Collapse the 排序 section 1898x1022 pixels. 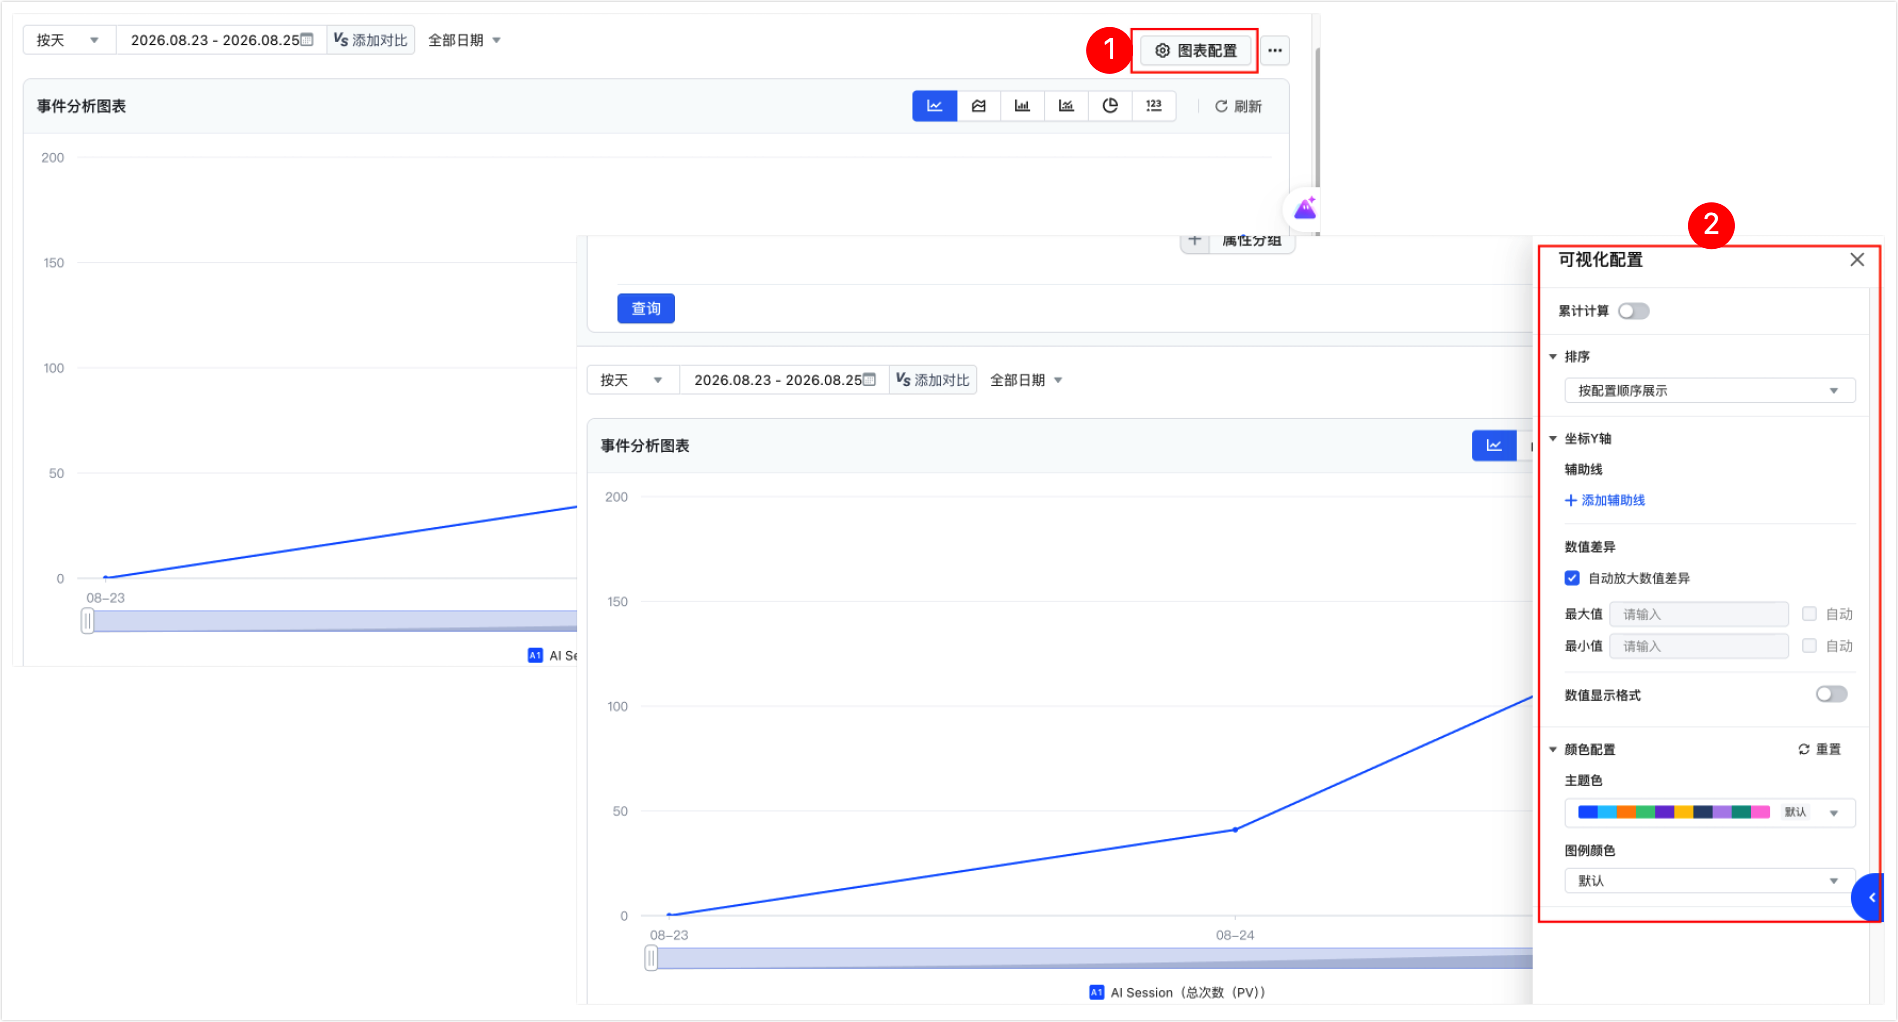click(x=1553, y=357)
